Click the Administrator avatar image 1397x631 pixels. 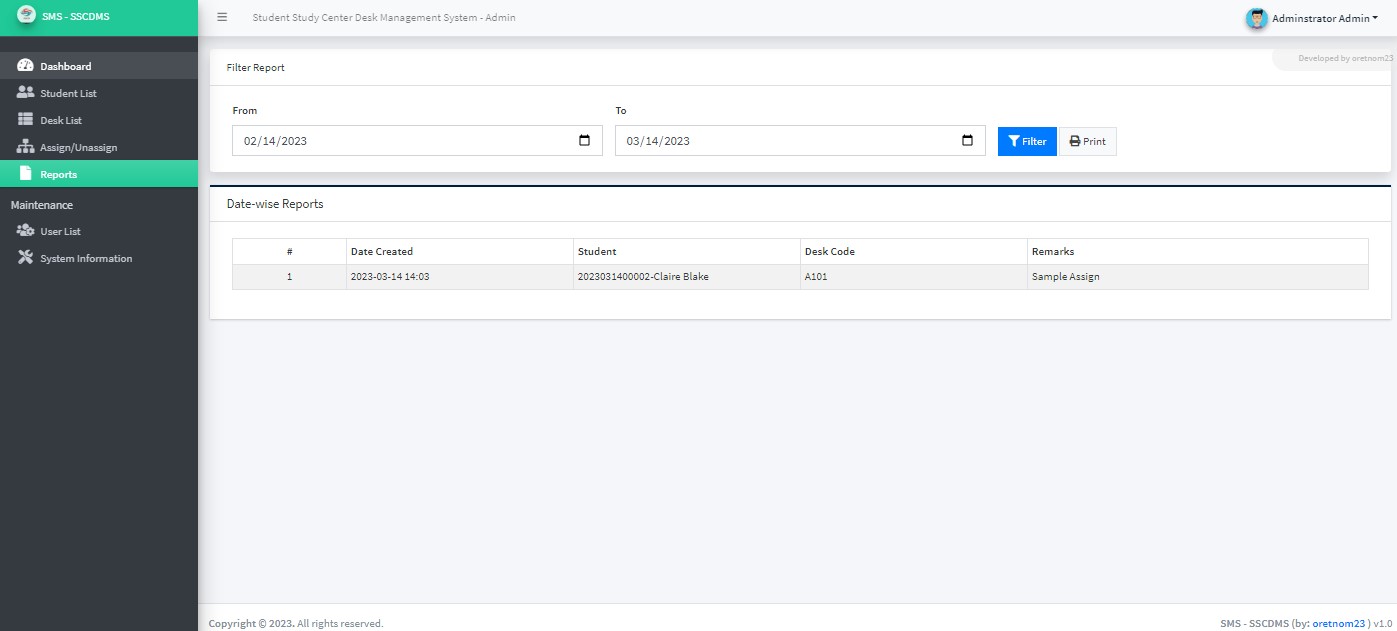pos(1256,18)
